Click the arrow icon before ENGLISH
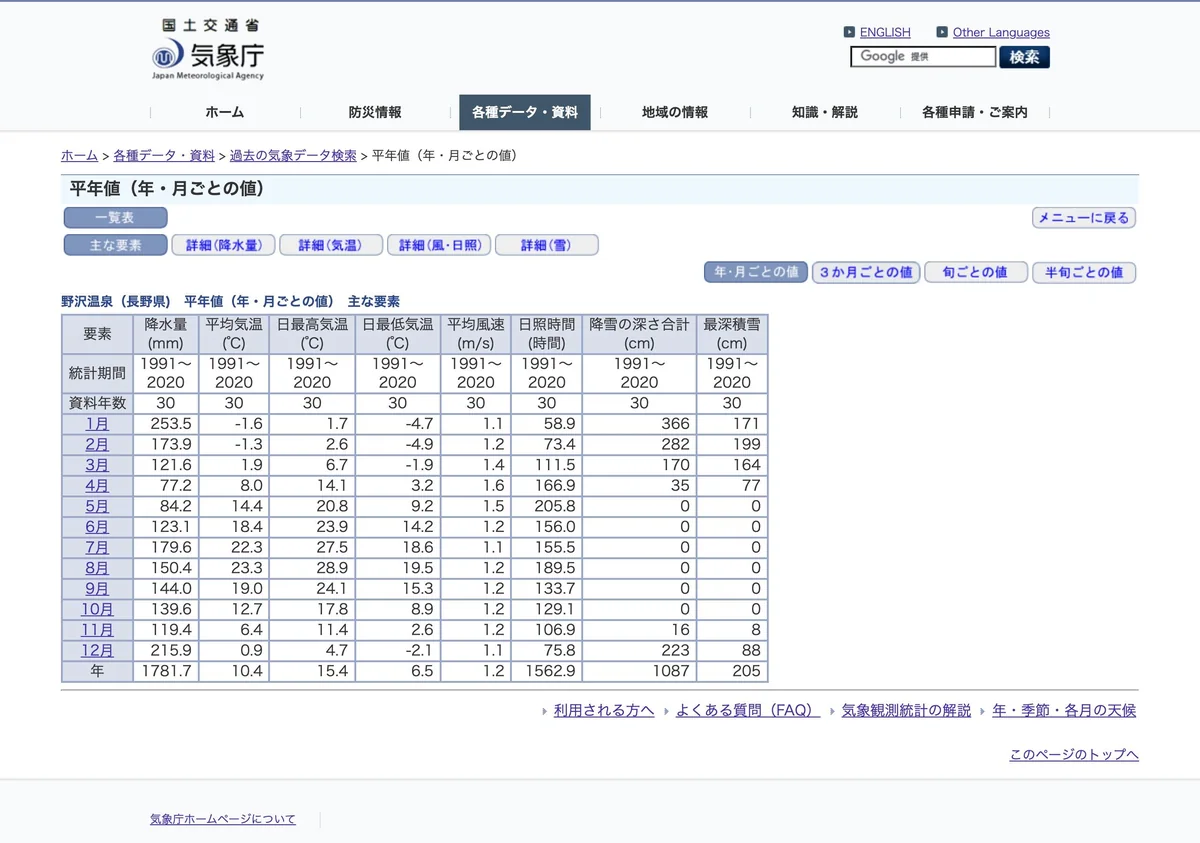 coord(849,32)
